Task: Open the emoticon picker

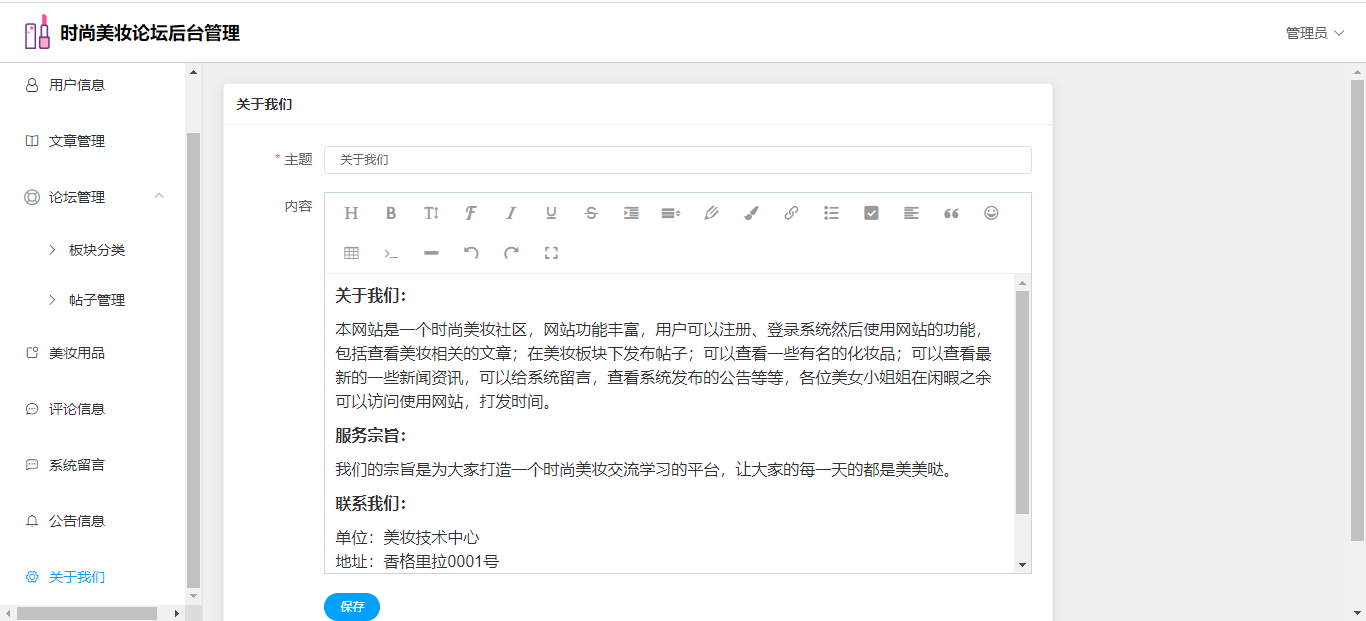Action: point(991,213)
